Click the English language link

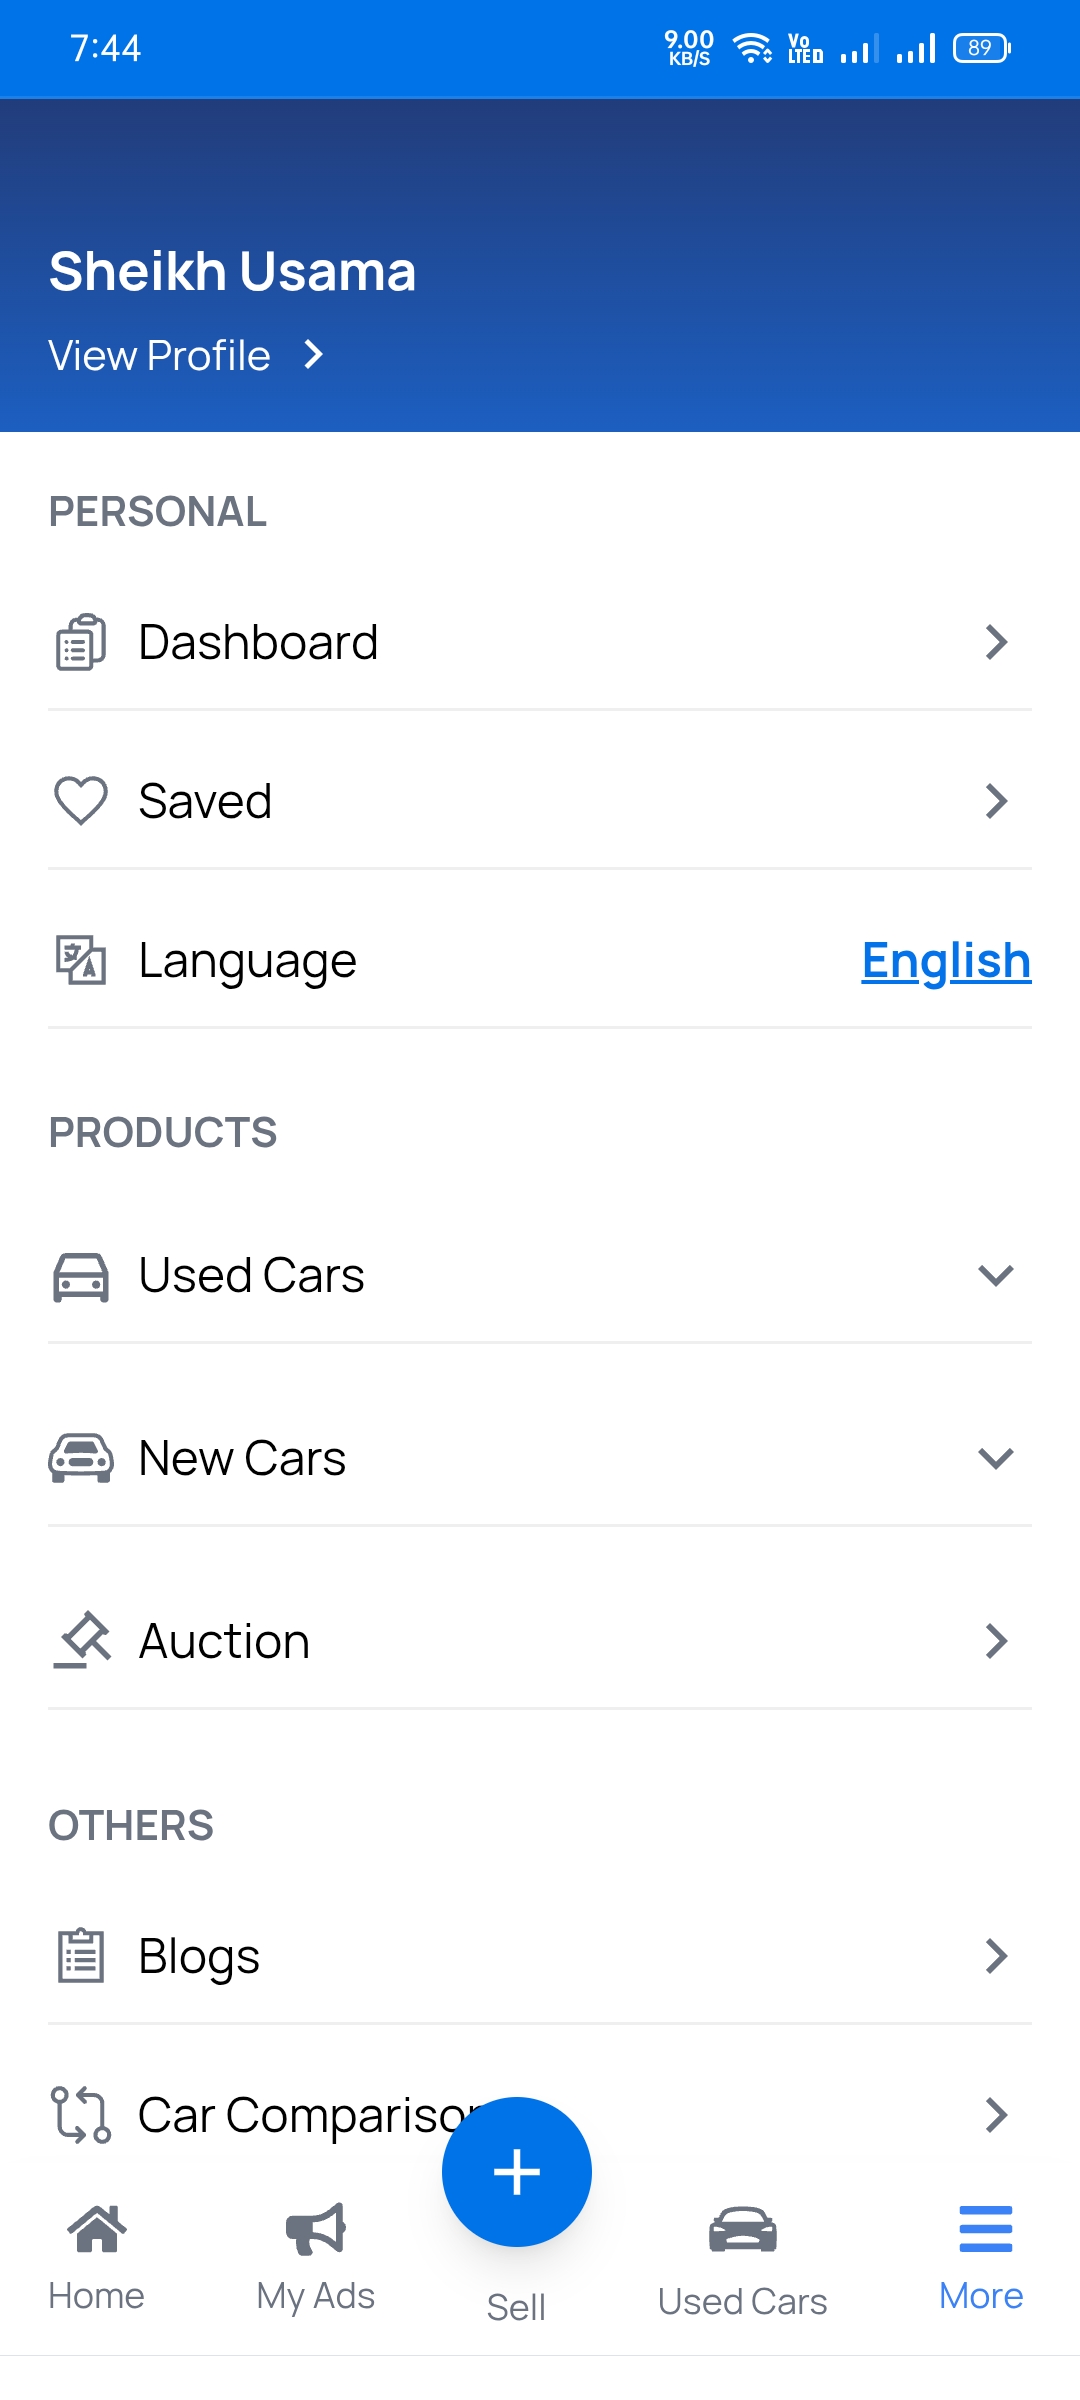click(946, 961)
